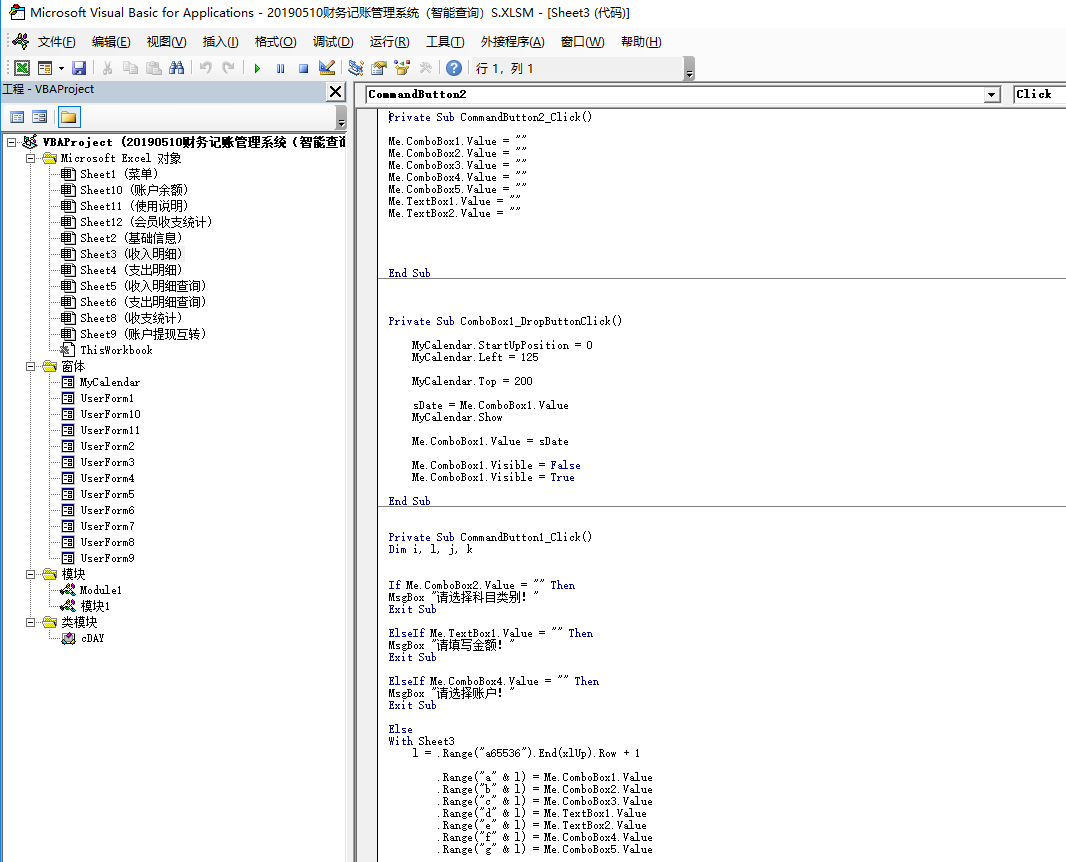Click the View Microsoft Excel toolbar icon
Image resolution: width=1066 pixels, height=862 pixels.
[22, 68]
